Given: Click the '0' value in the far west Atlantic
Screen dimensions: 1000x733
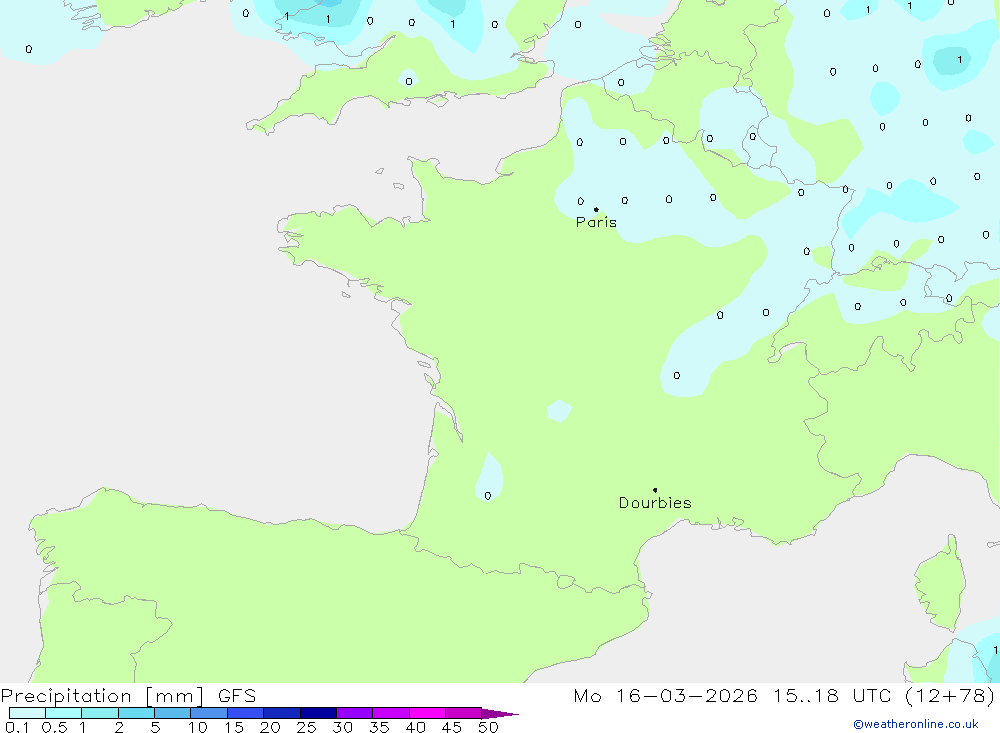Looking at the screenshot, I should [29, 49].
